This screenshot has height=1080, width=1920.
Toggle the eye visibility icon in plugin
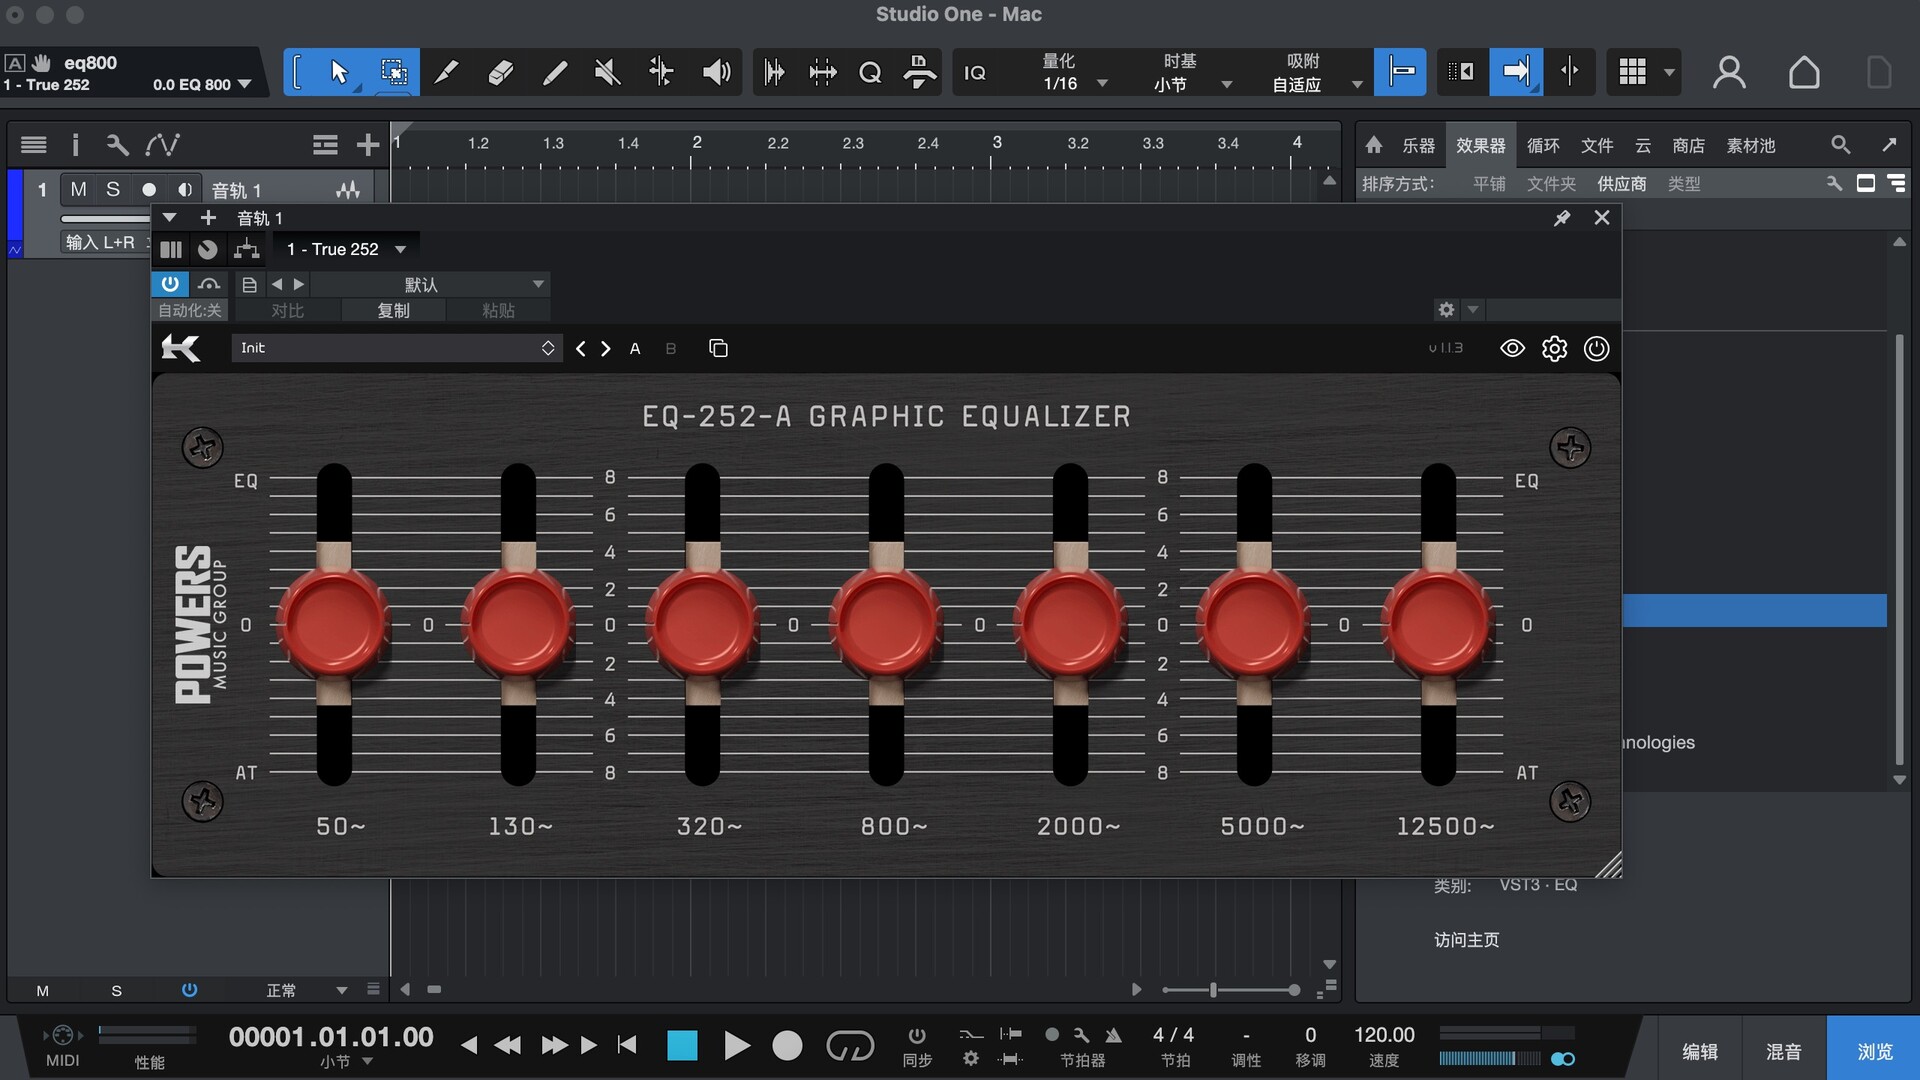click(1512, 348)
